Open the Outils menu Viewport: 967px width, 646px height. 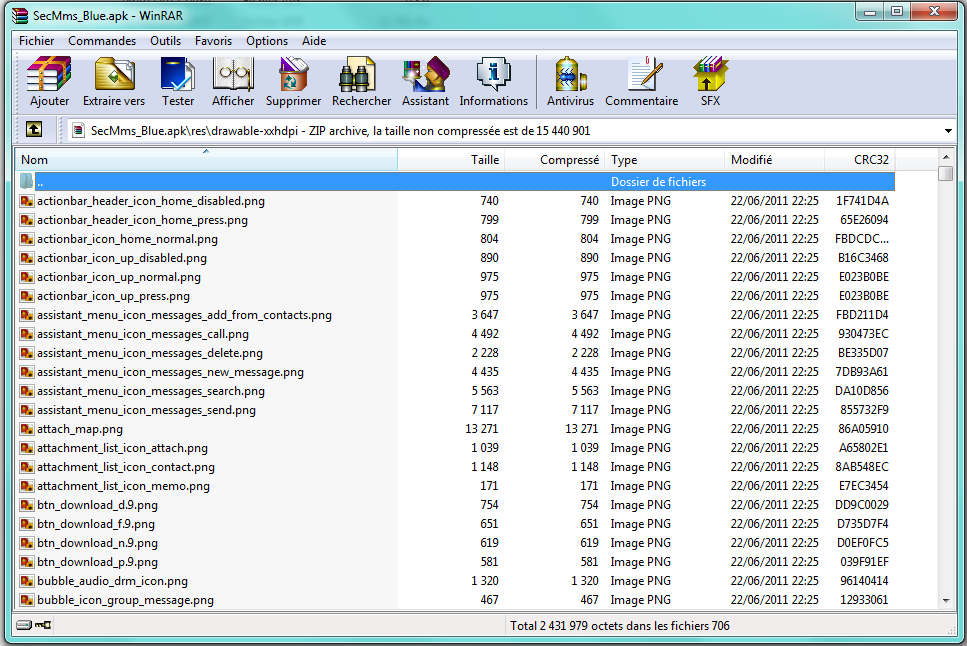coord(165,41)
